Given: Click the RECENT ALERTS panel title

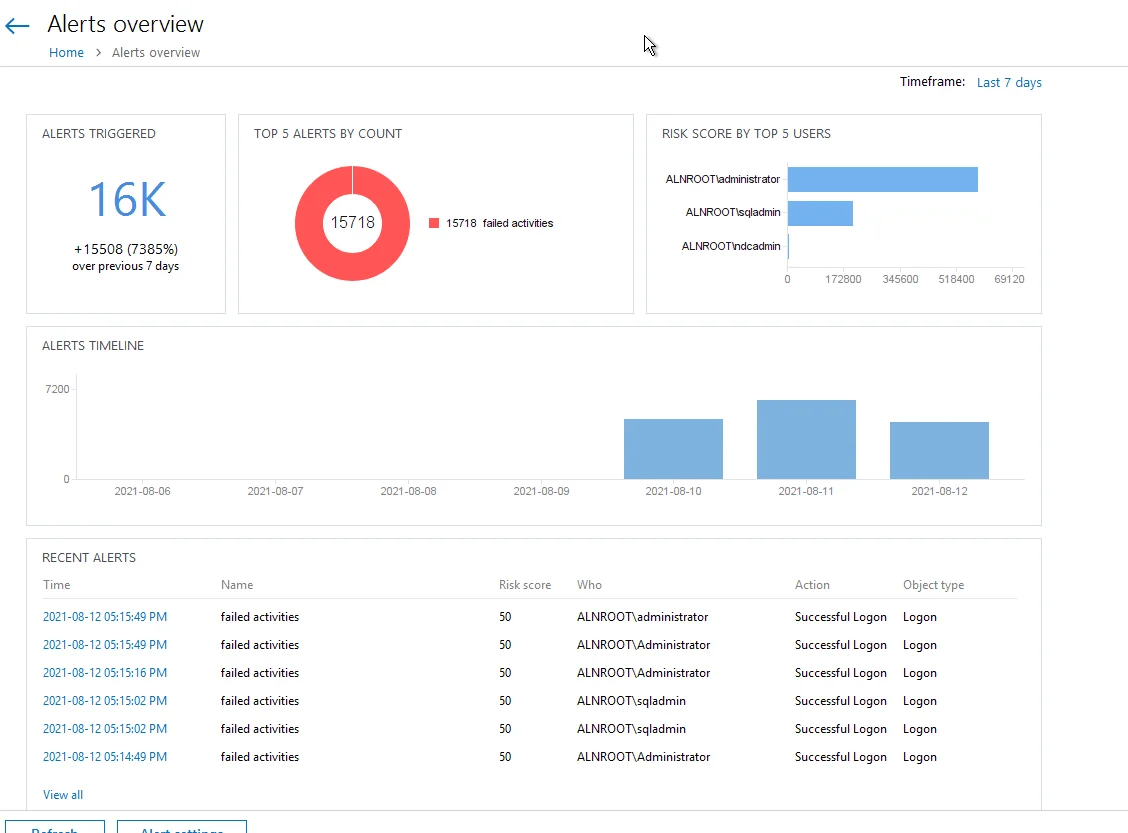Looking at the screenshot, I should tap(88, 557).
